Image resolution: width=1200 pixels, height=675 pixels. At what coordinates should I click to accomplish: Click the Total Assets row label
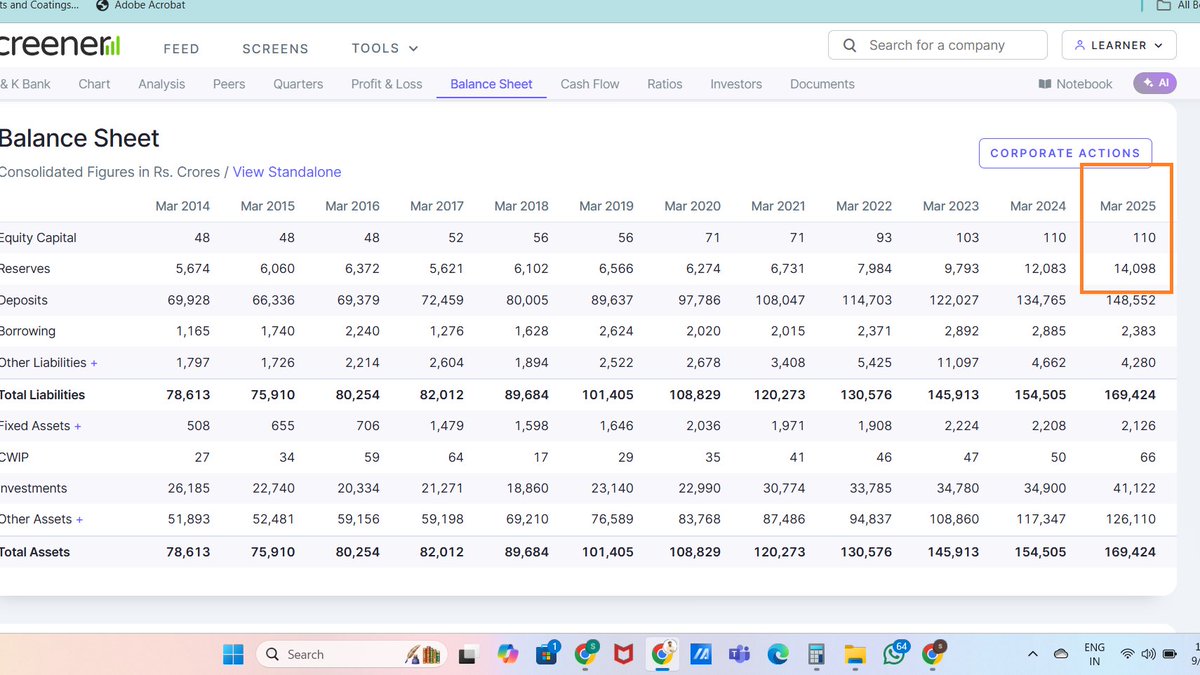tap(35, 552)
